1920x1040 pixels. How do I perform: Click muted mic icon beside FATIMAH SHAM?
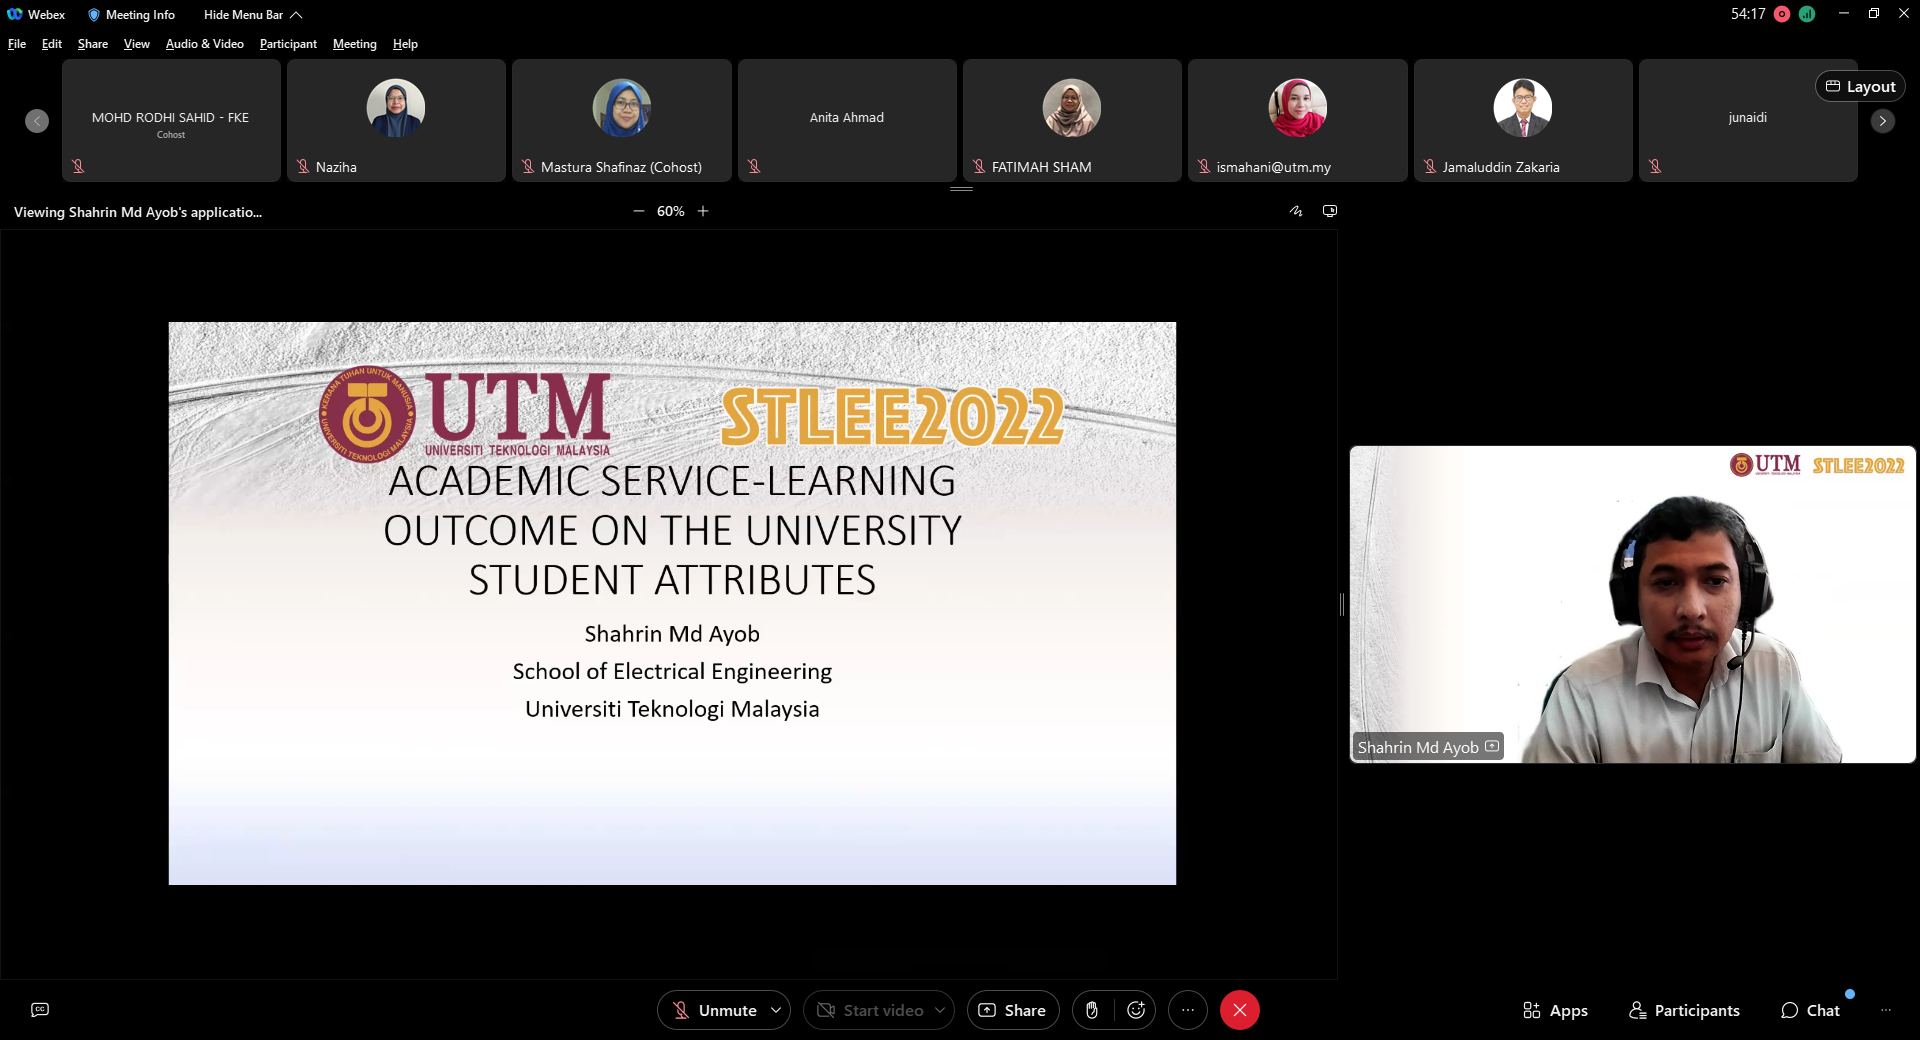click(x=979, y=167)
